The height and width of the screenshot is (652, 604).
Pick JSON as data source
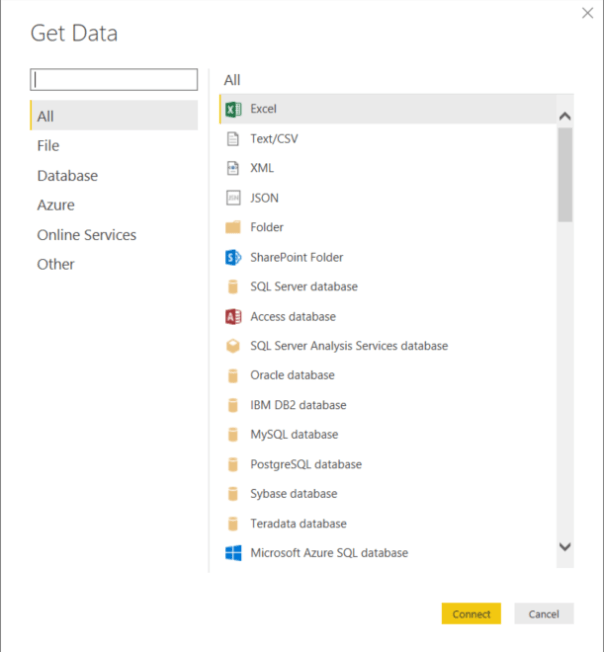point(264,198)
